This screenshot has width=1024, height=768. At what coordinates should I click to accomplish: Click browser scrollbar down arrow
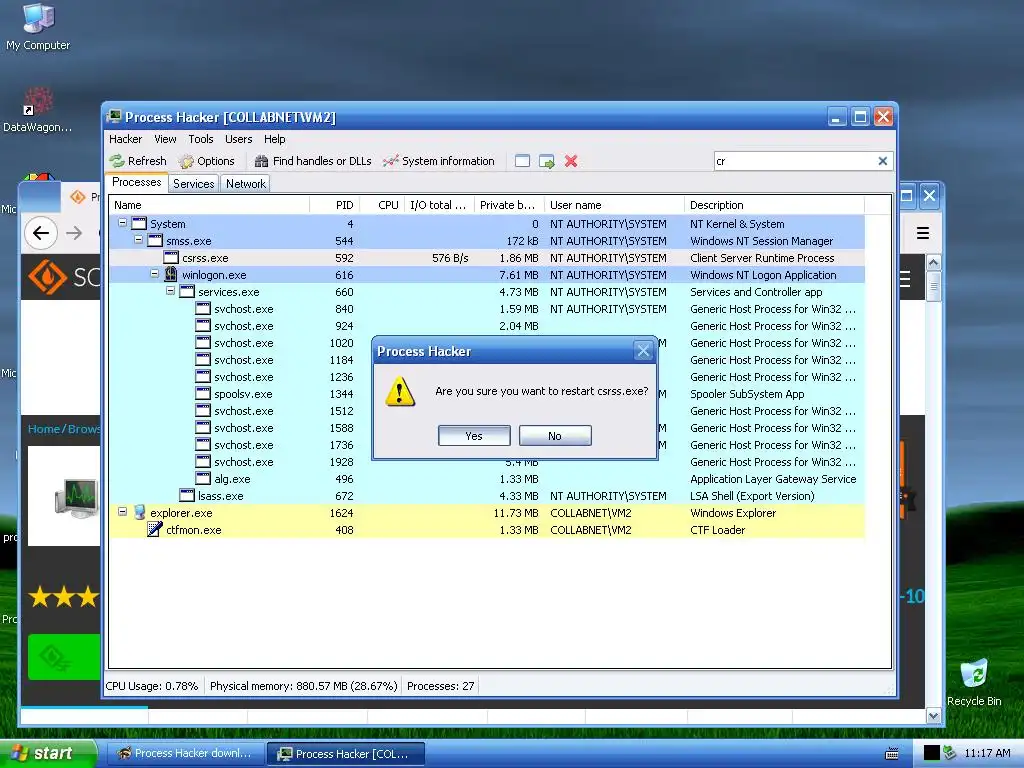coord(933,716)
